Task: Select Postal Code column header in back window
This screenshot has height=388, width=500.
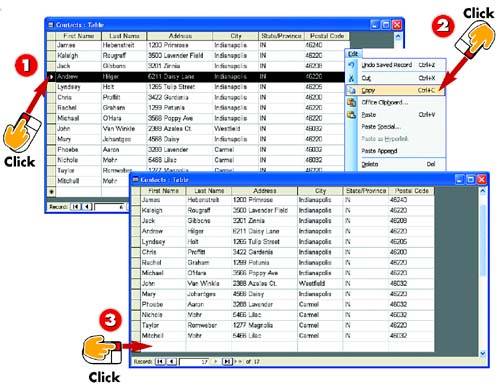Action: tap(327, 36)
